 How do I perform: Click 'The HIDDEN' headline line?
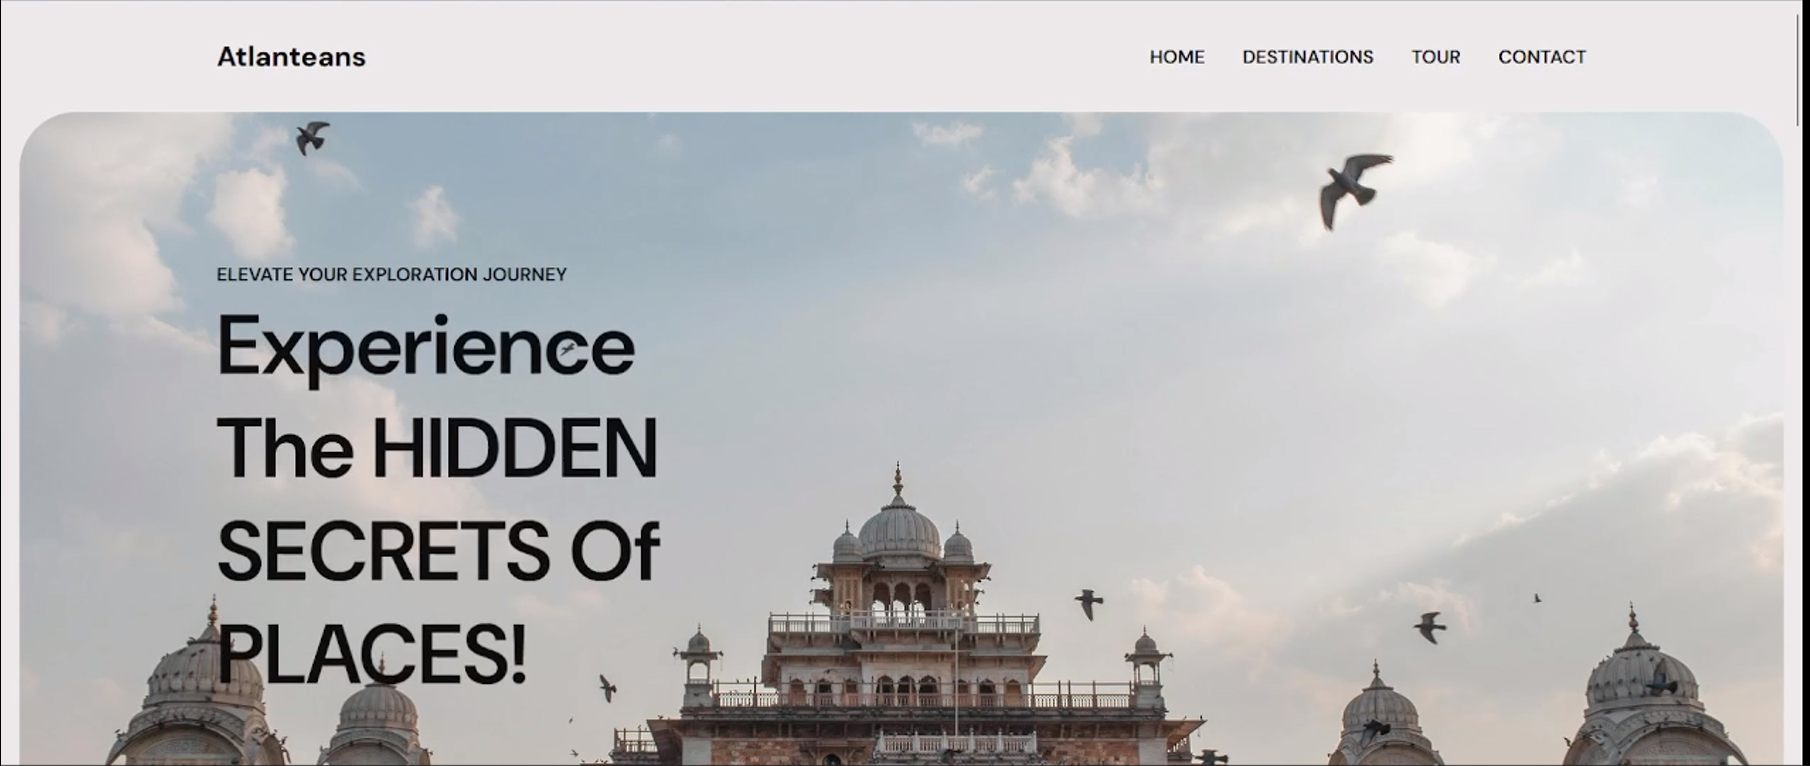[437, 449]
